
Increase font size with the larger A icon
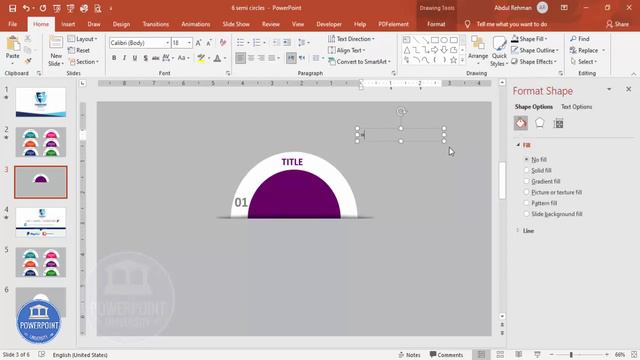(x=198, y=42)
